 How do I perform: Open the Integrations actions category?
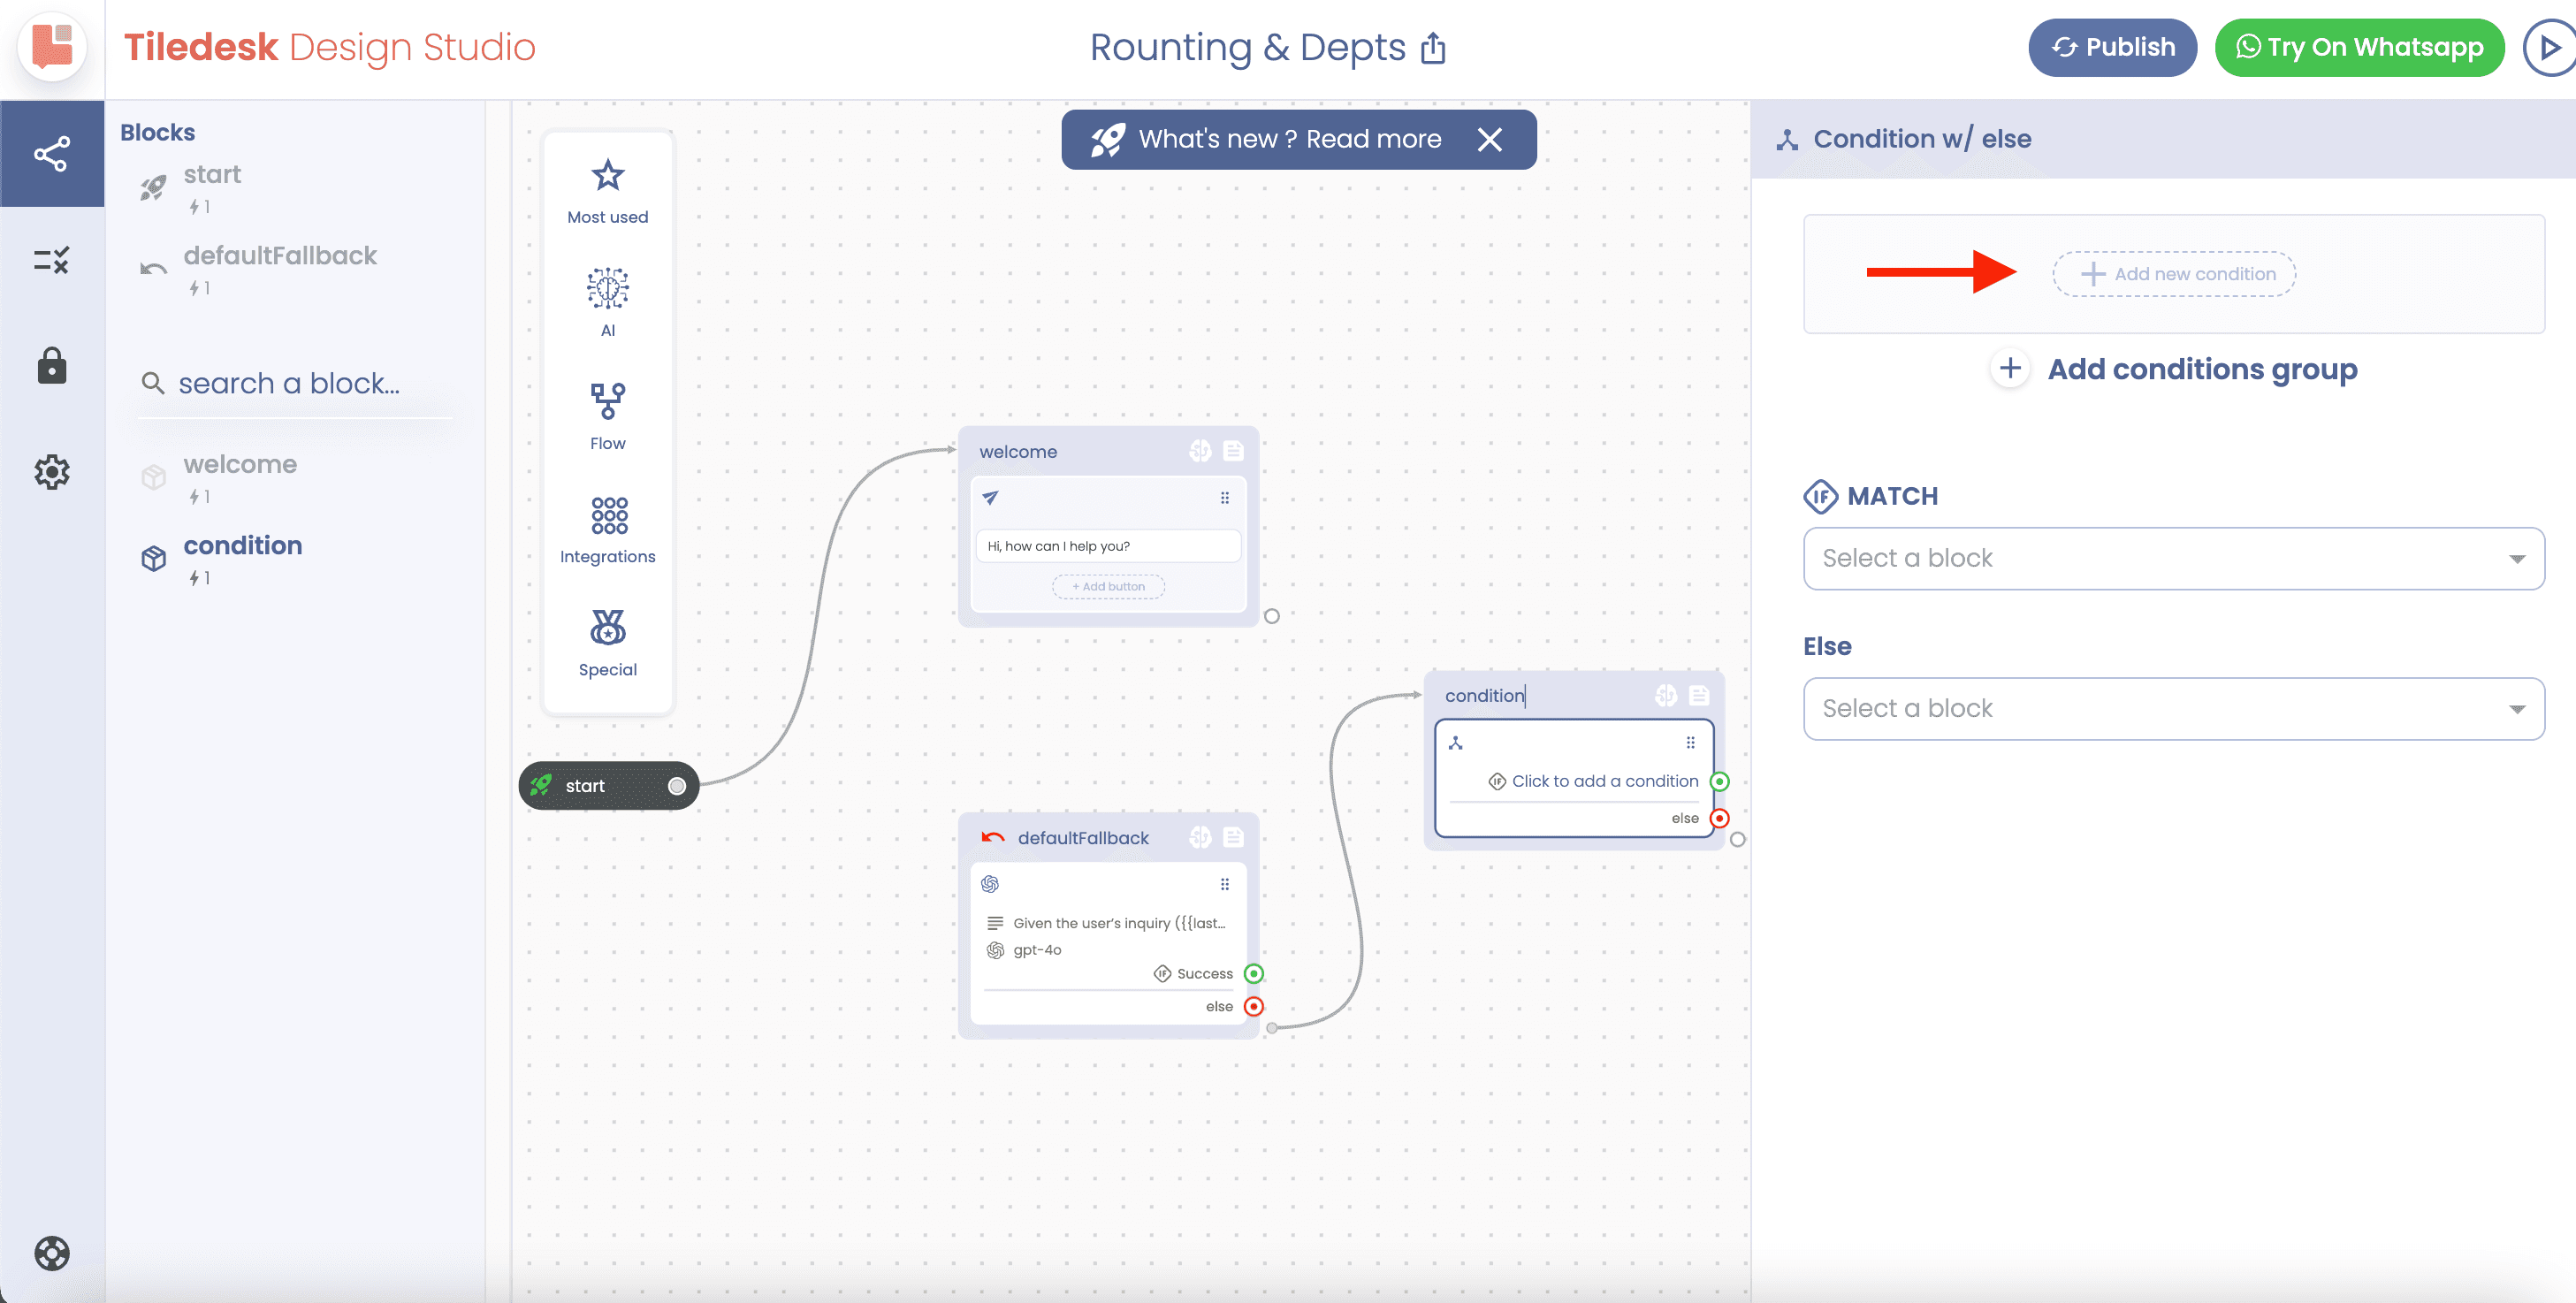(607, 530)
